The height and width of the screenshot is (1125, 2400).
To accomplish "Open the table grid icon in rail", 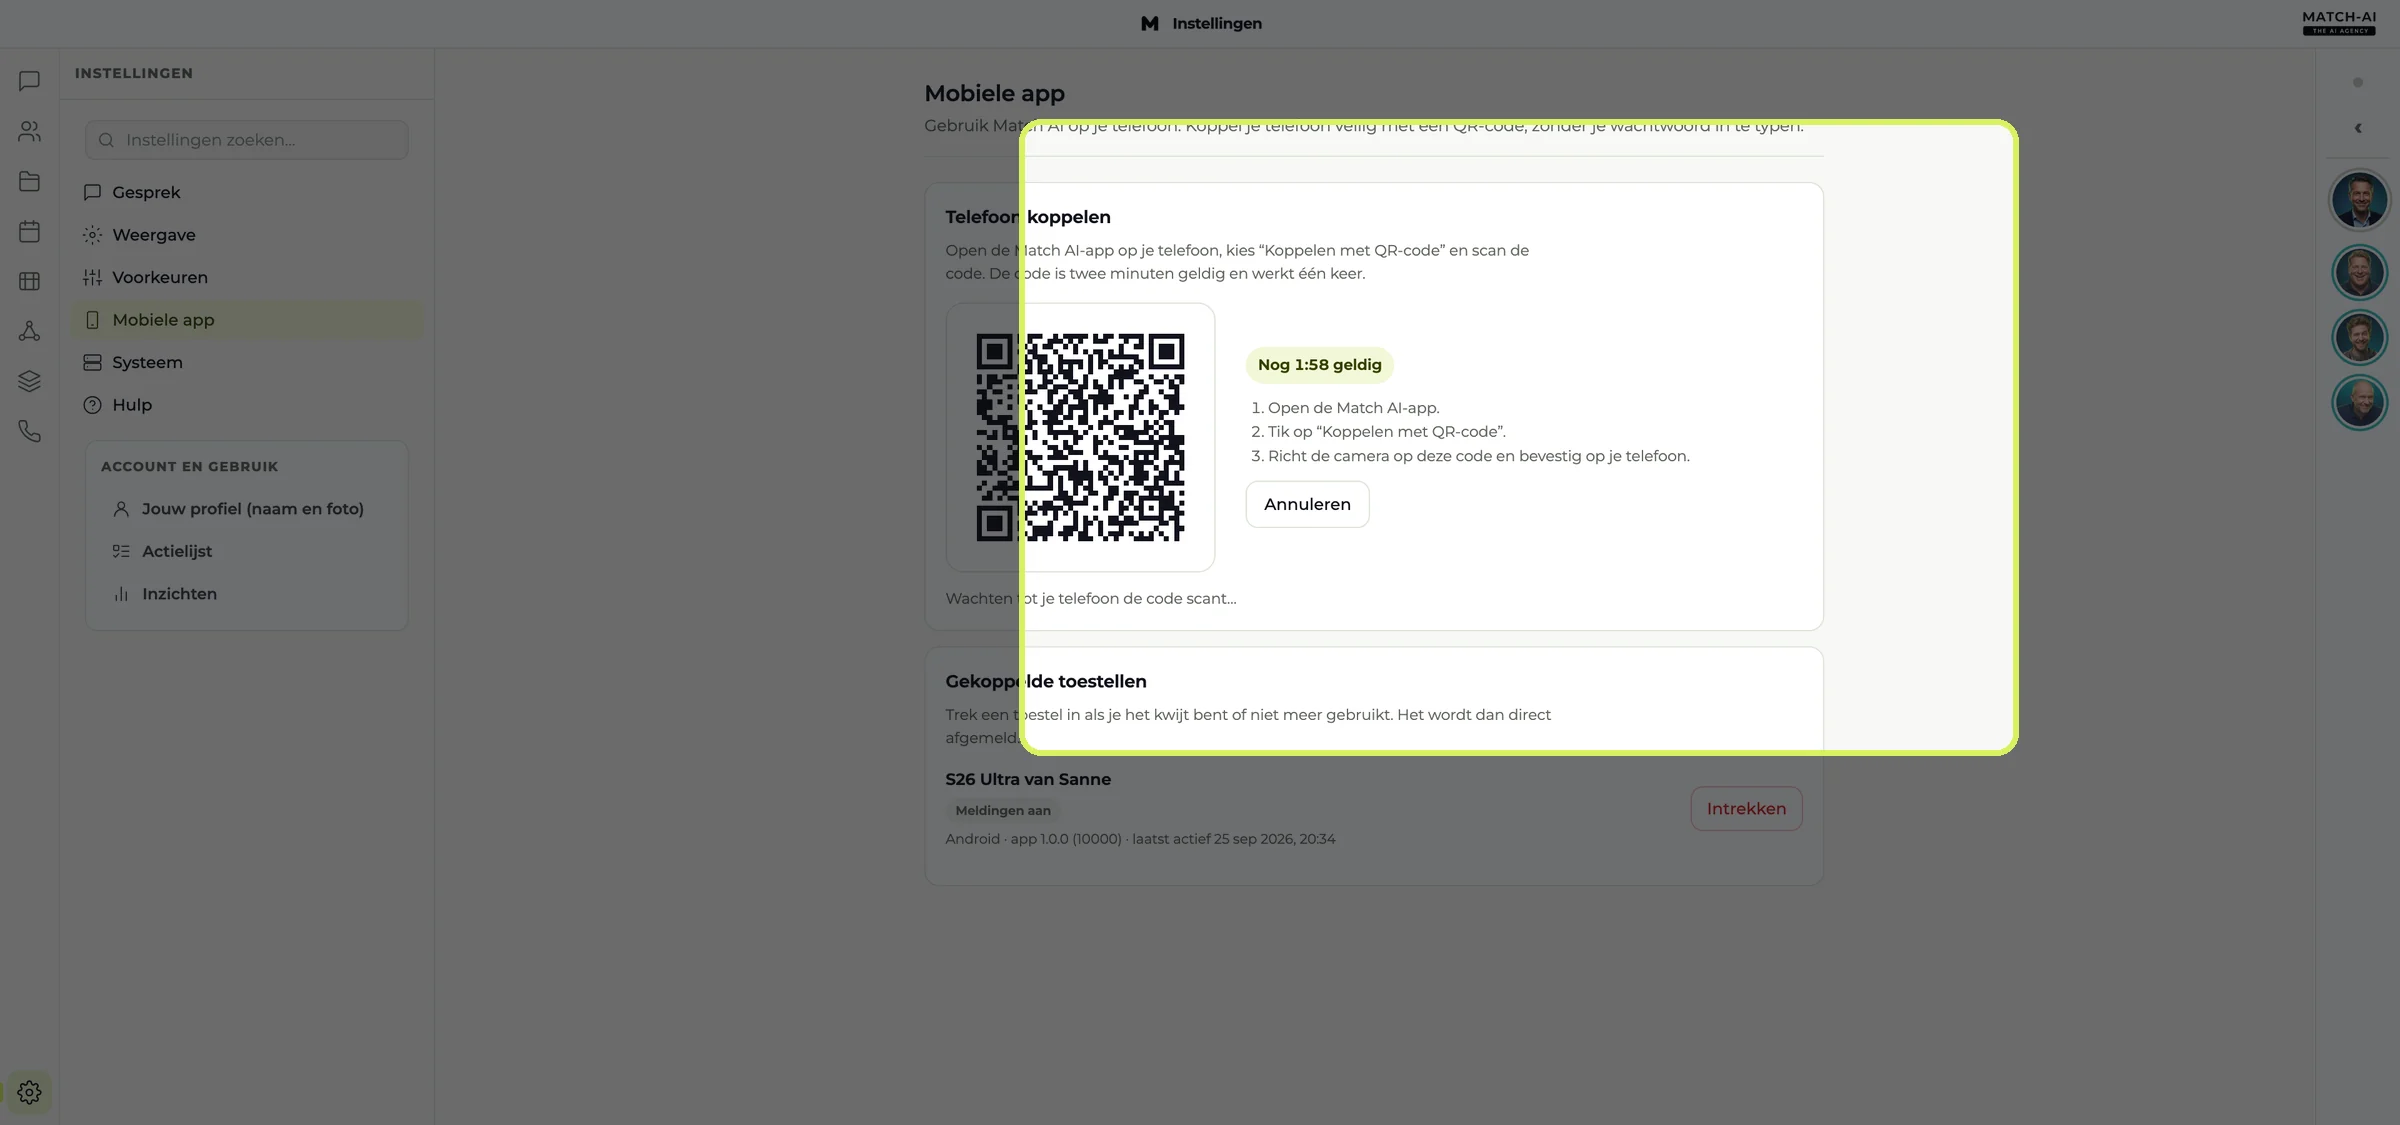I will pos(29,281).
